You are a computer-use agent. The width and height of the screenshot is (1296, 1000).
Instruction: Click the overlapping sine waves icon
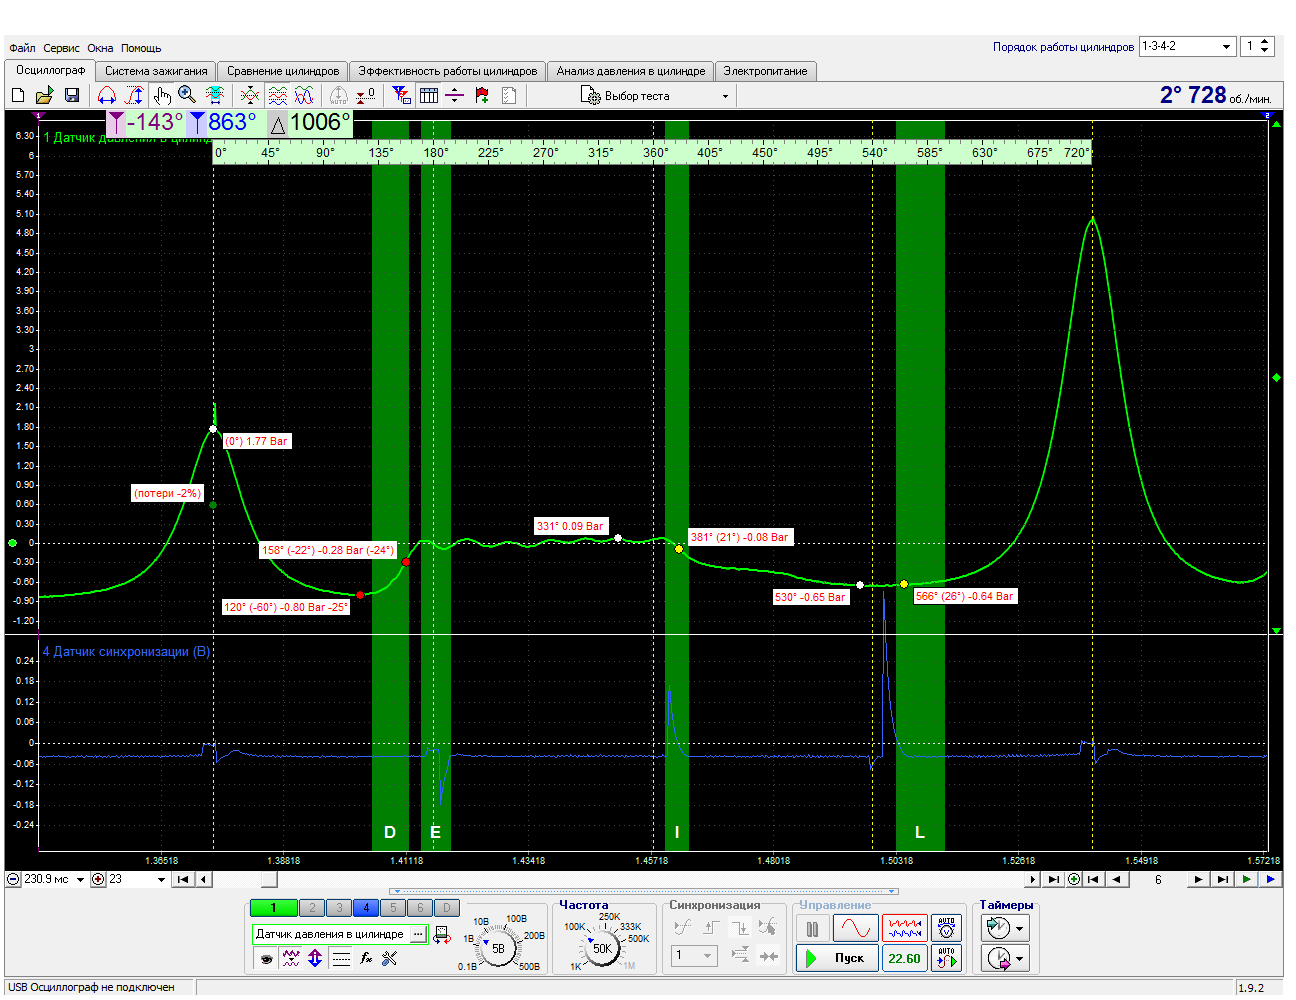304,95
